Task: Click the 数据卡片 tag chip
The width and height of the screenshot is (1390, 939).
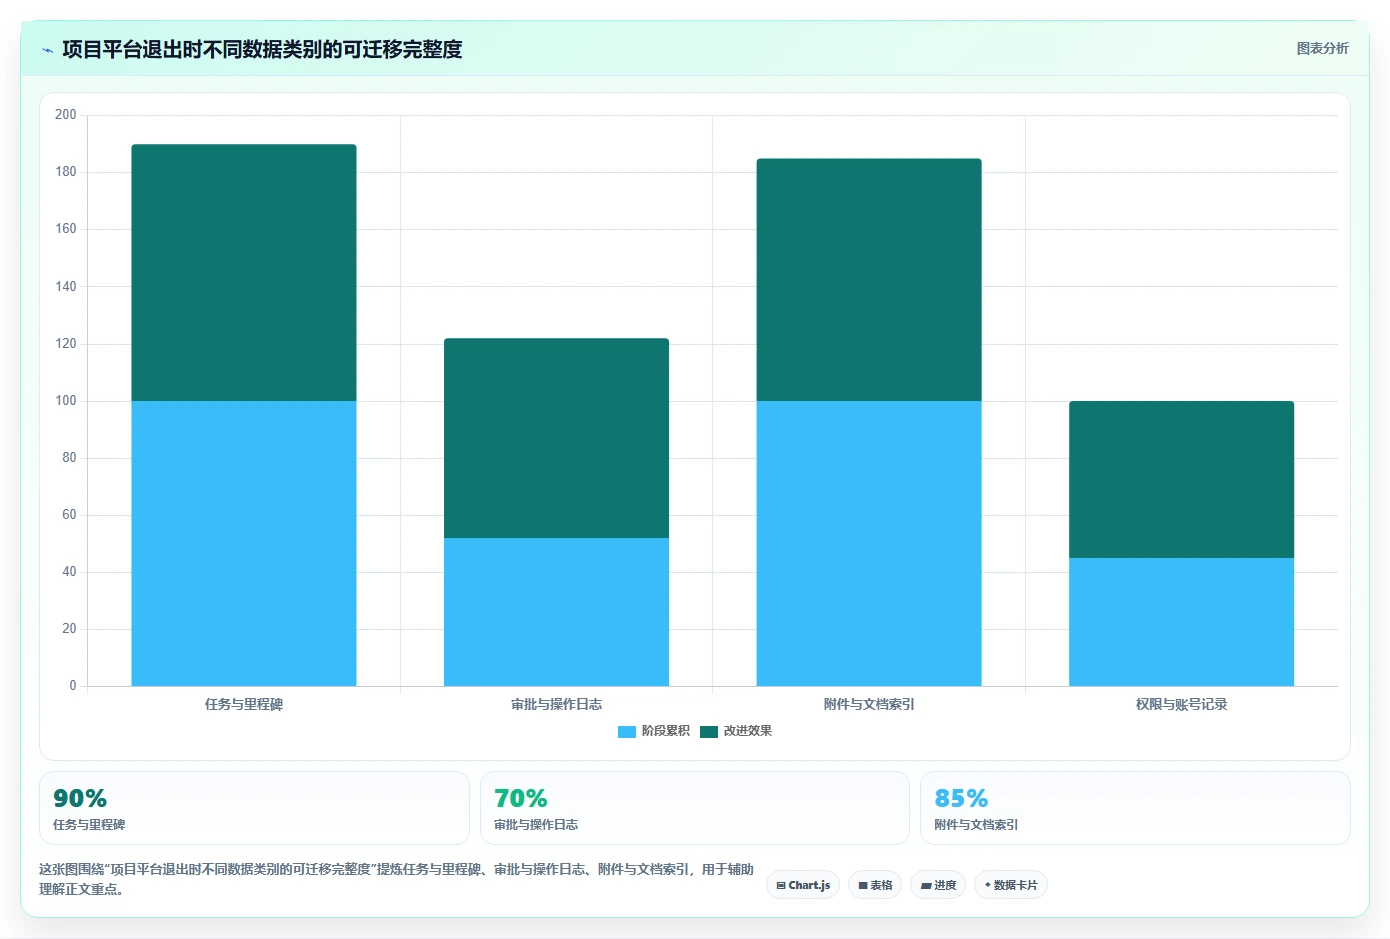Action: (1010, 885)
